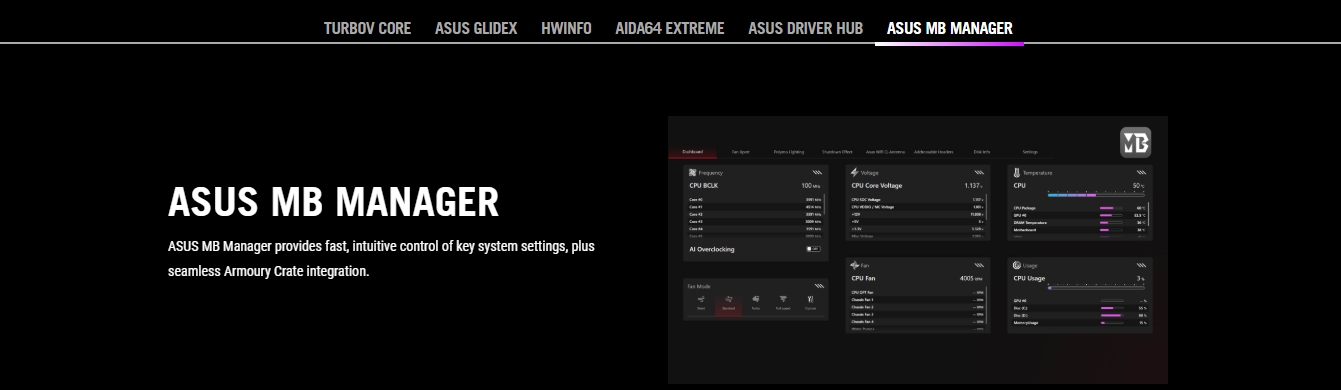Open Polymo Lighting tab in preview
The image size is (1341, 390).
coord(789,152)
